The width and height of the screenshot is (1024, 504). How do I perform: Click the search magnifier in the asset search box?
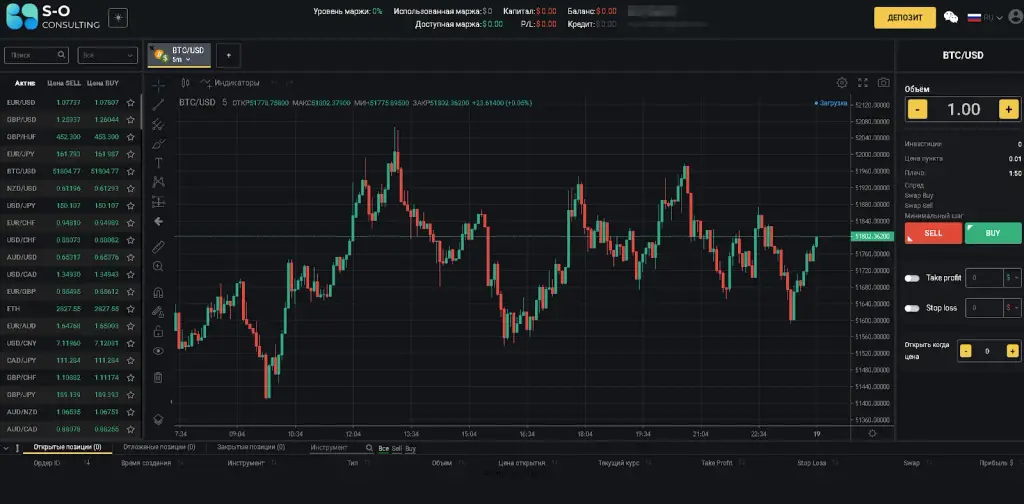(x=61, y=55)
